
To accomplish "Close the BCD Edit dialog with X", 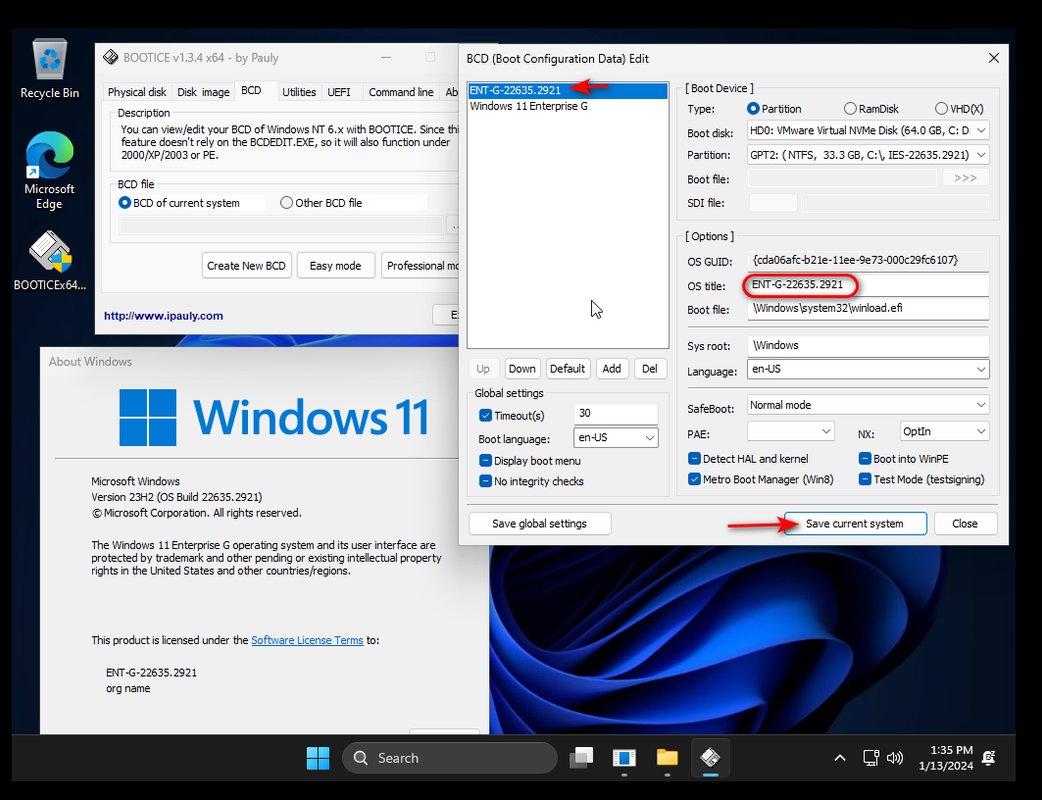I will [993, 58].
